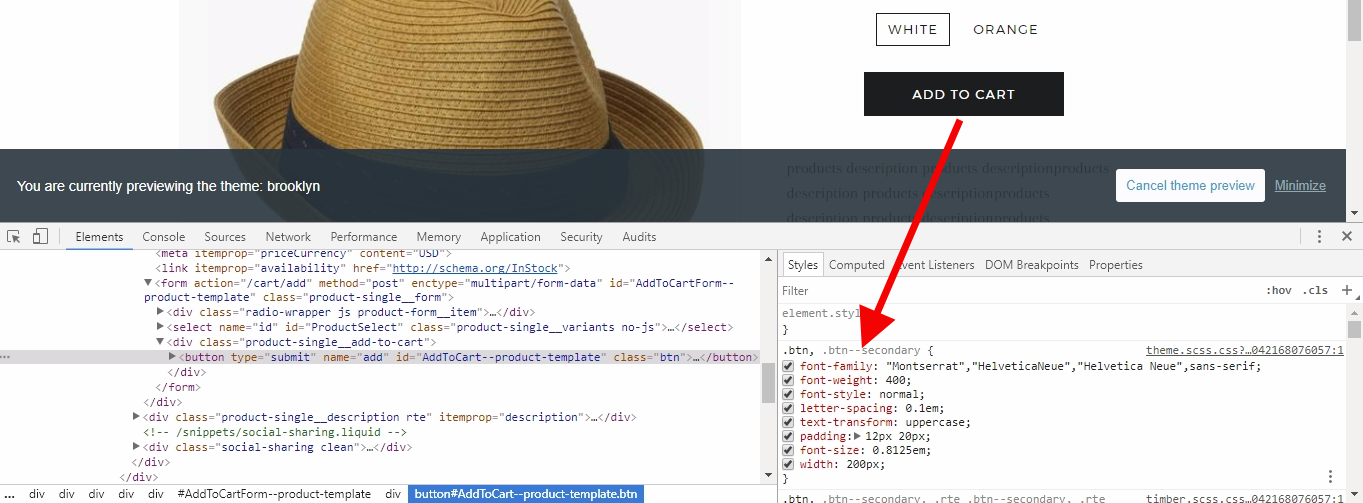The height and width of the screenshot is (503, 1363).
Task: Select the button#AddToCart--product-template.btn breadcrumb
Action: 525,494
